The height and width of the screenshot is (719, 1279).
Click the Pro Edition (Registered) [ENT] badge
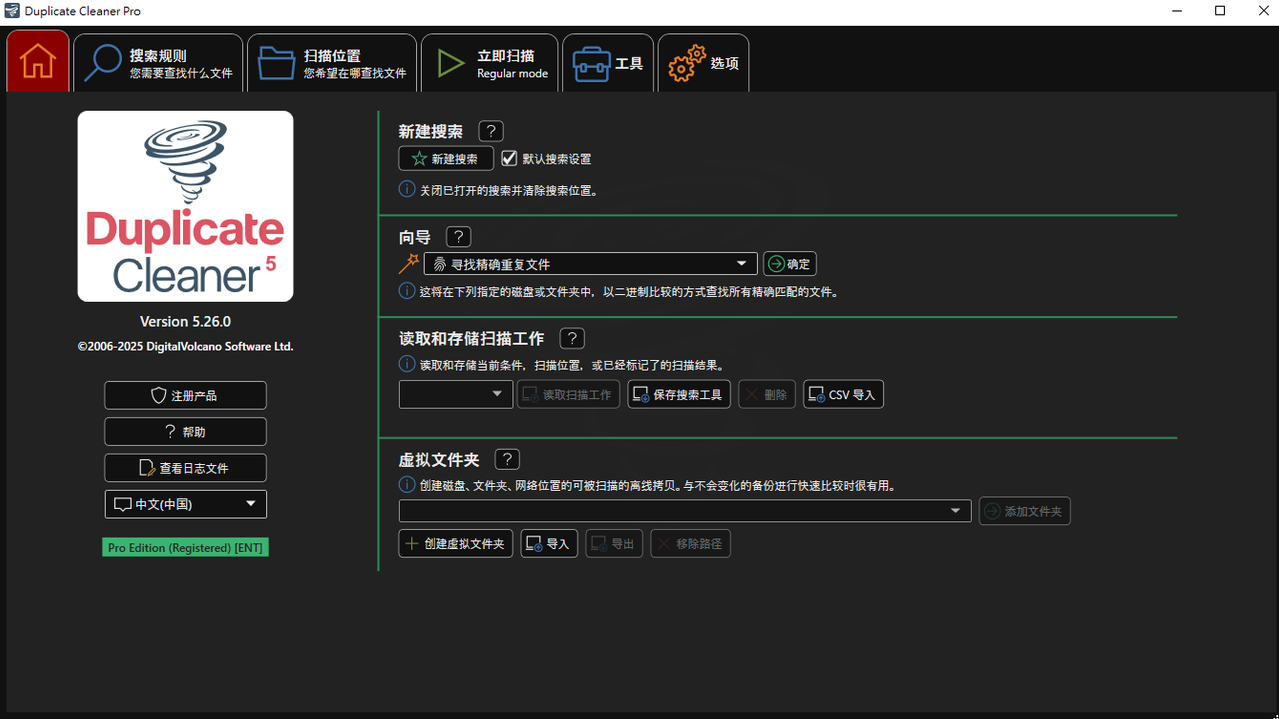tap(185, 548)
